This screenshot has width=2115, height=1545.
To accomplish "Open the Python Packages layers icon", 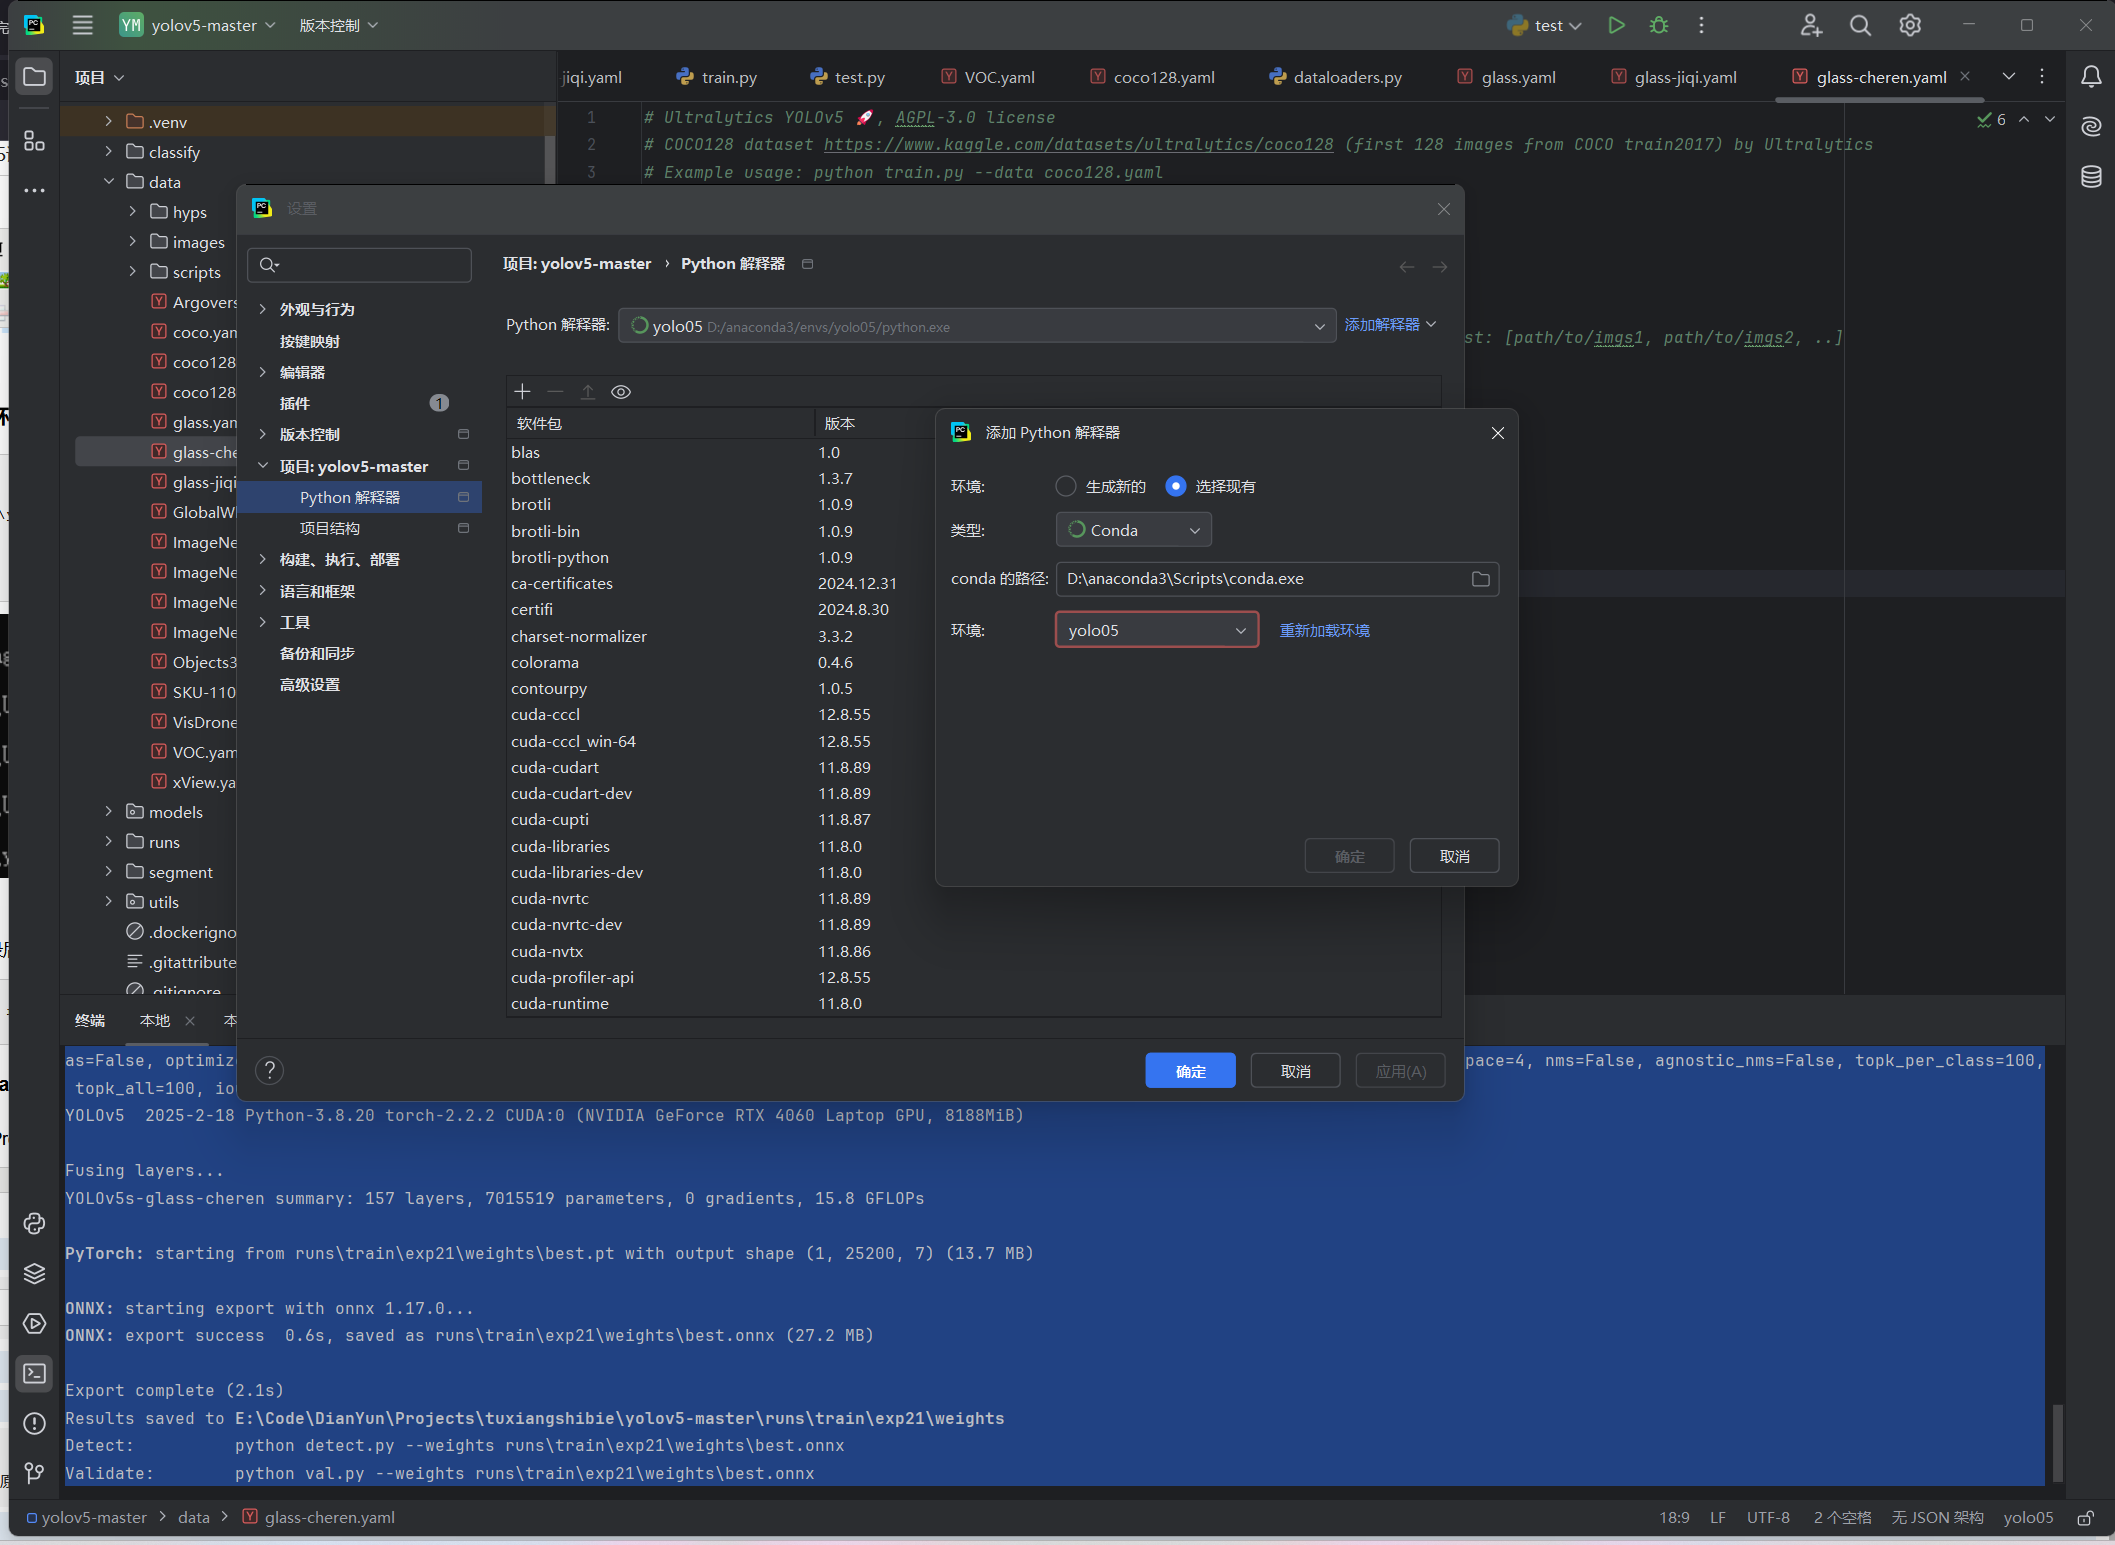I will tap(34, 1273).
